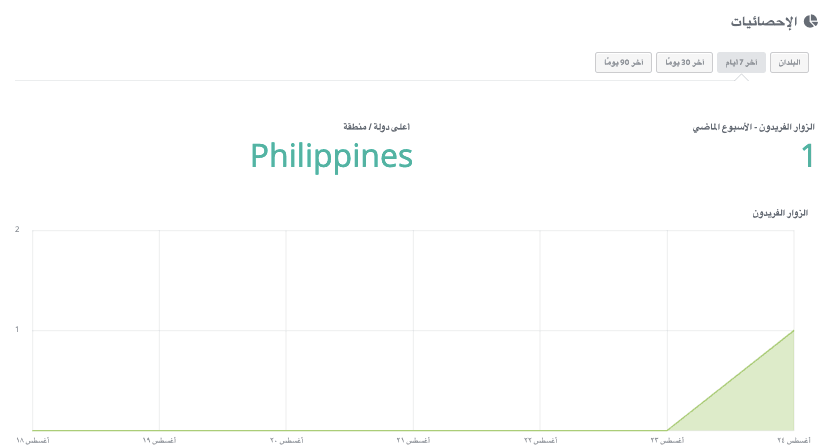Click the أغسطس ١٩ axis label
The image size is (833, 448).
pos(159,441)
